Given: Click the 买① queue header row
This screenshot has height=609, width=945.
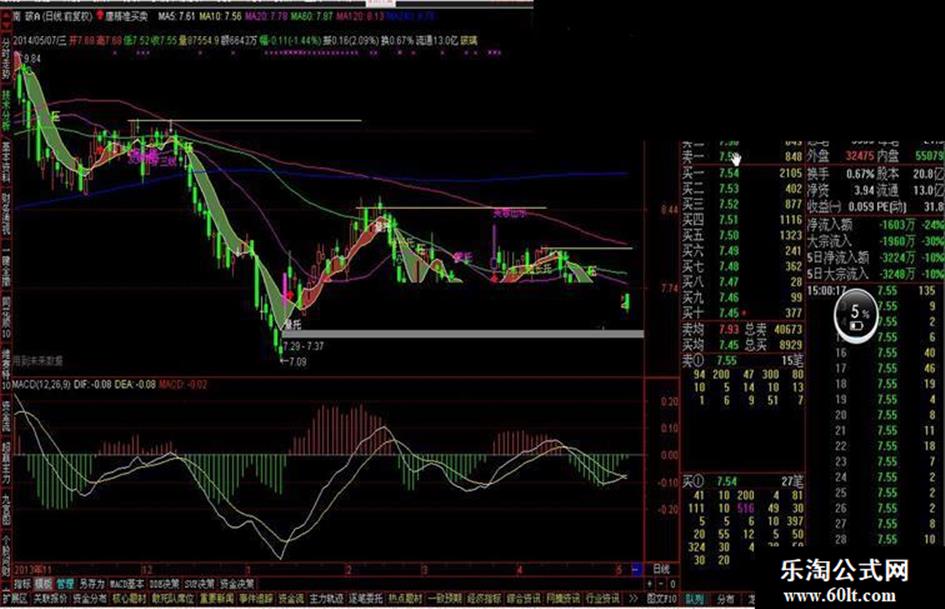Looking at the screenshot, I should tap(742, 481).
